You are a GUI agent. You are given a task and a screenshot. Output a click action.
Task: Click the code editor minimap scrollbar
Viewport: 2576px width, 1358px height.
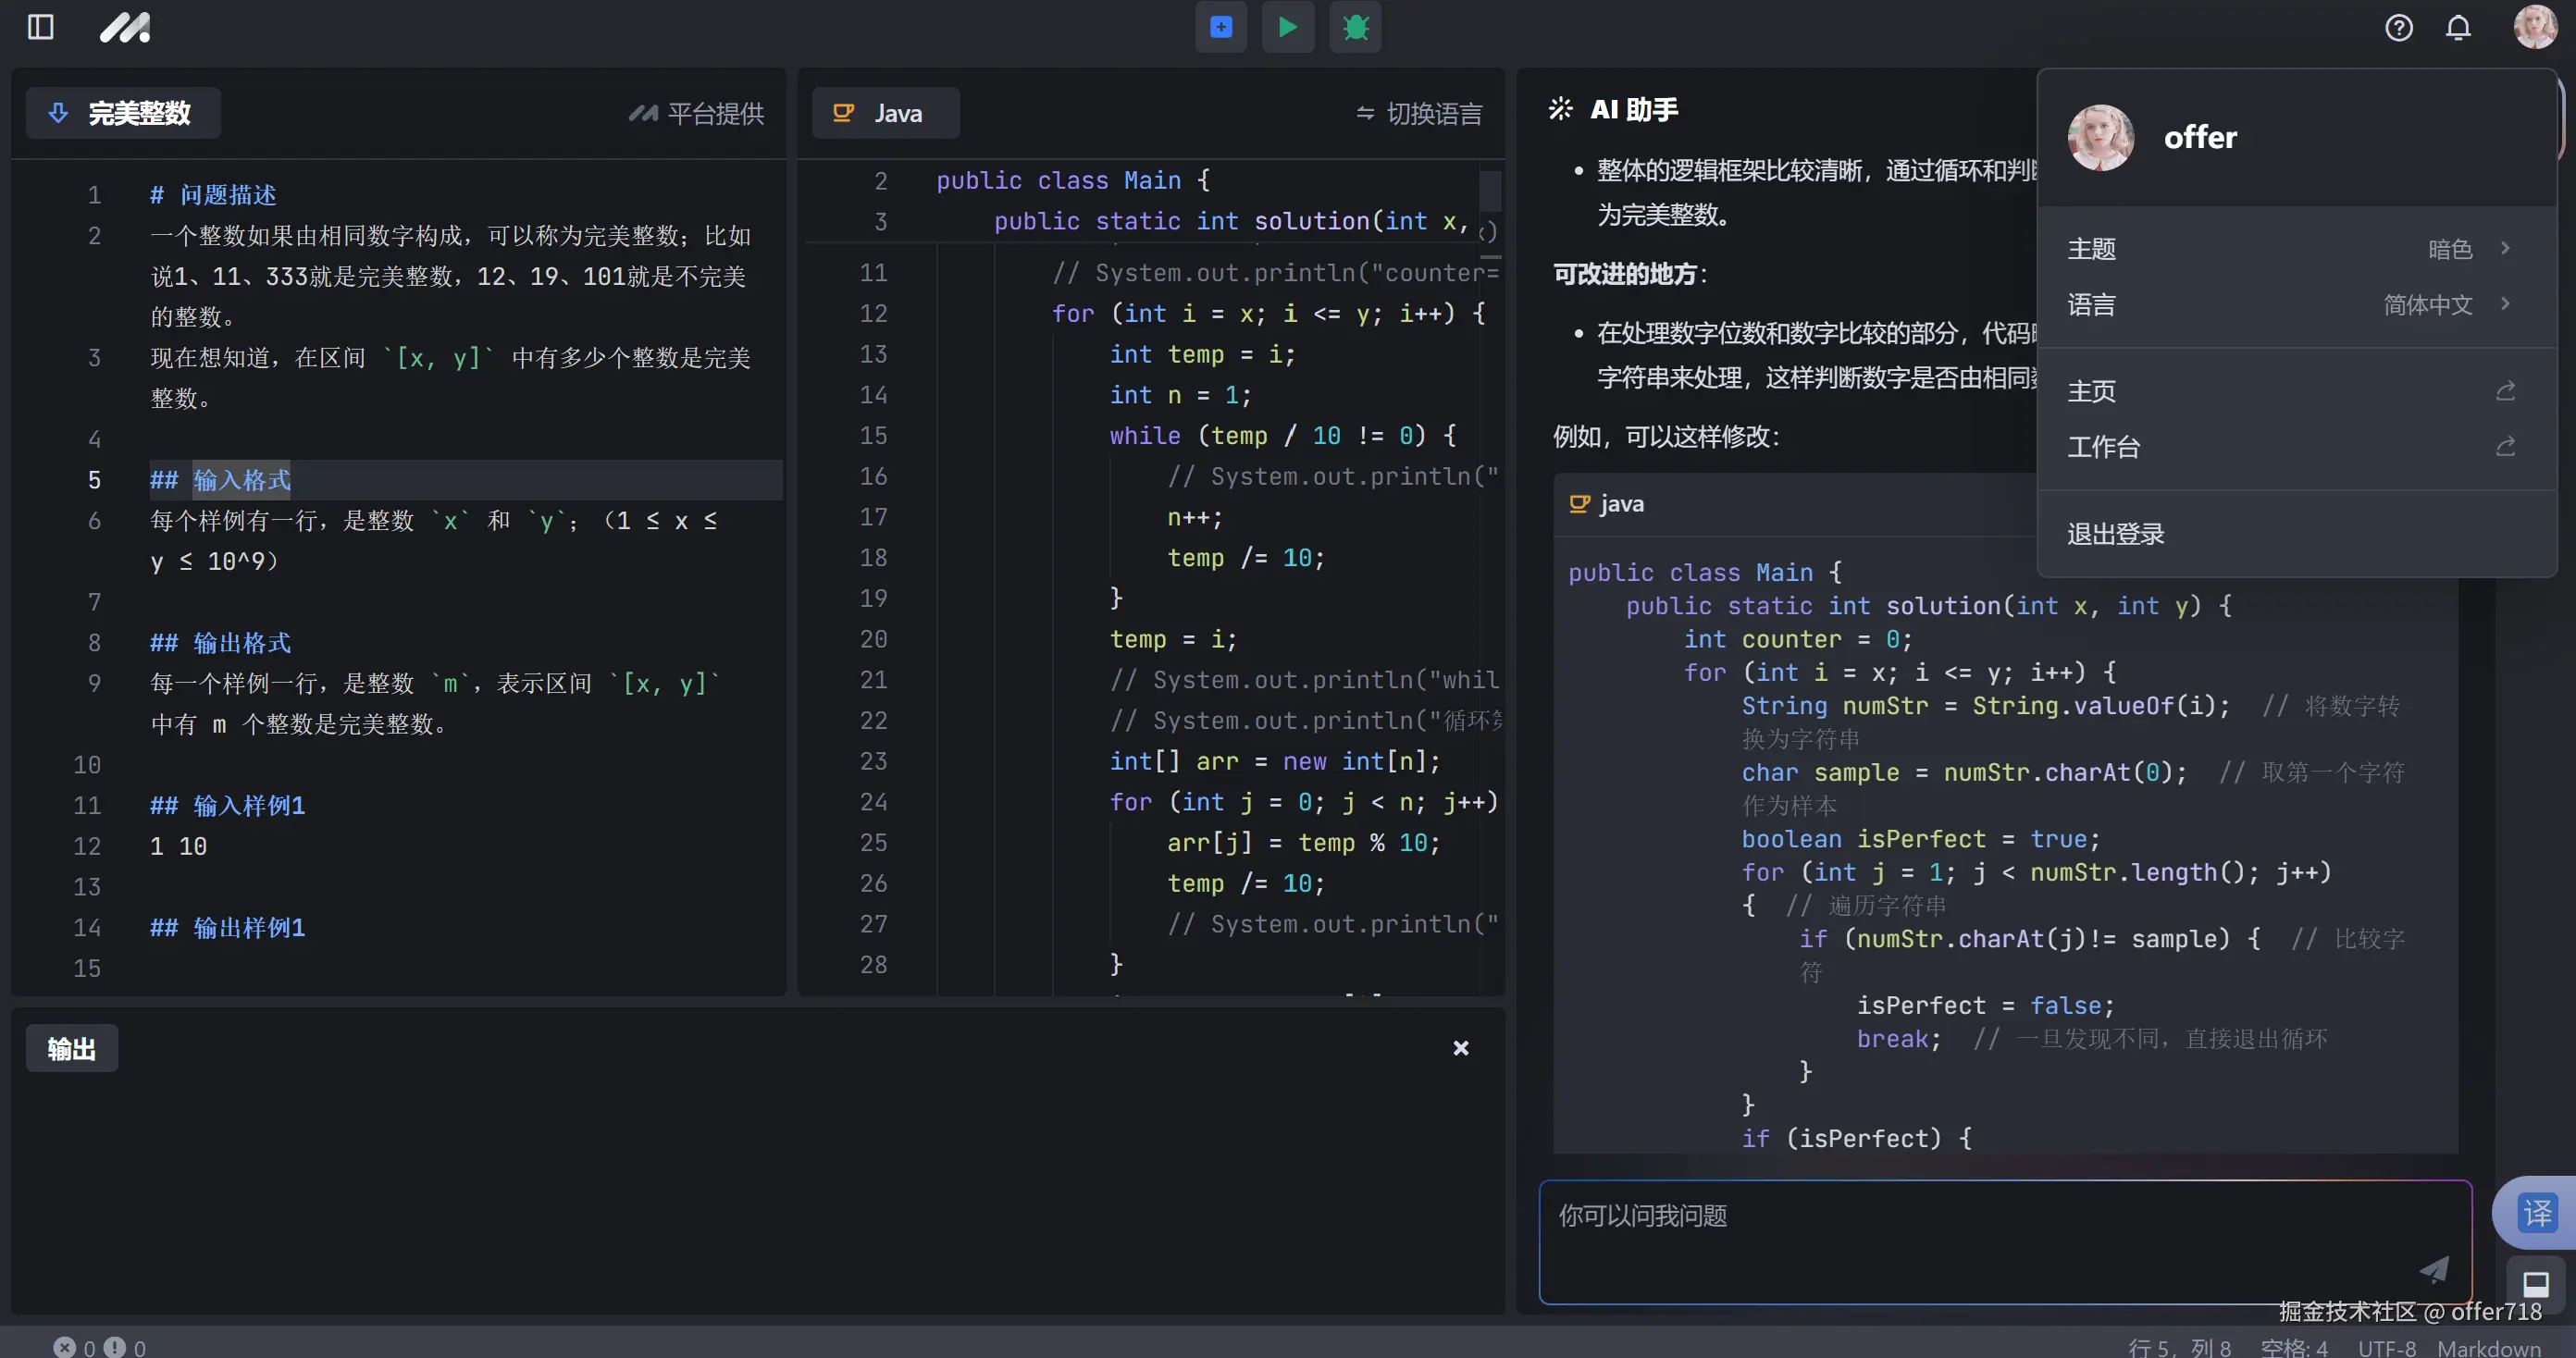click(x=1490, y=190)
